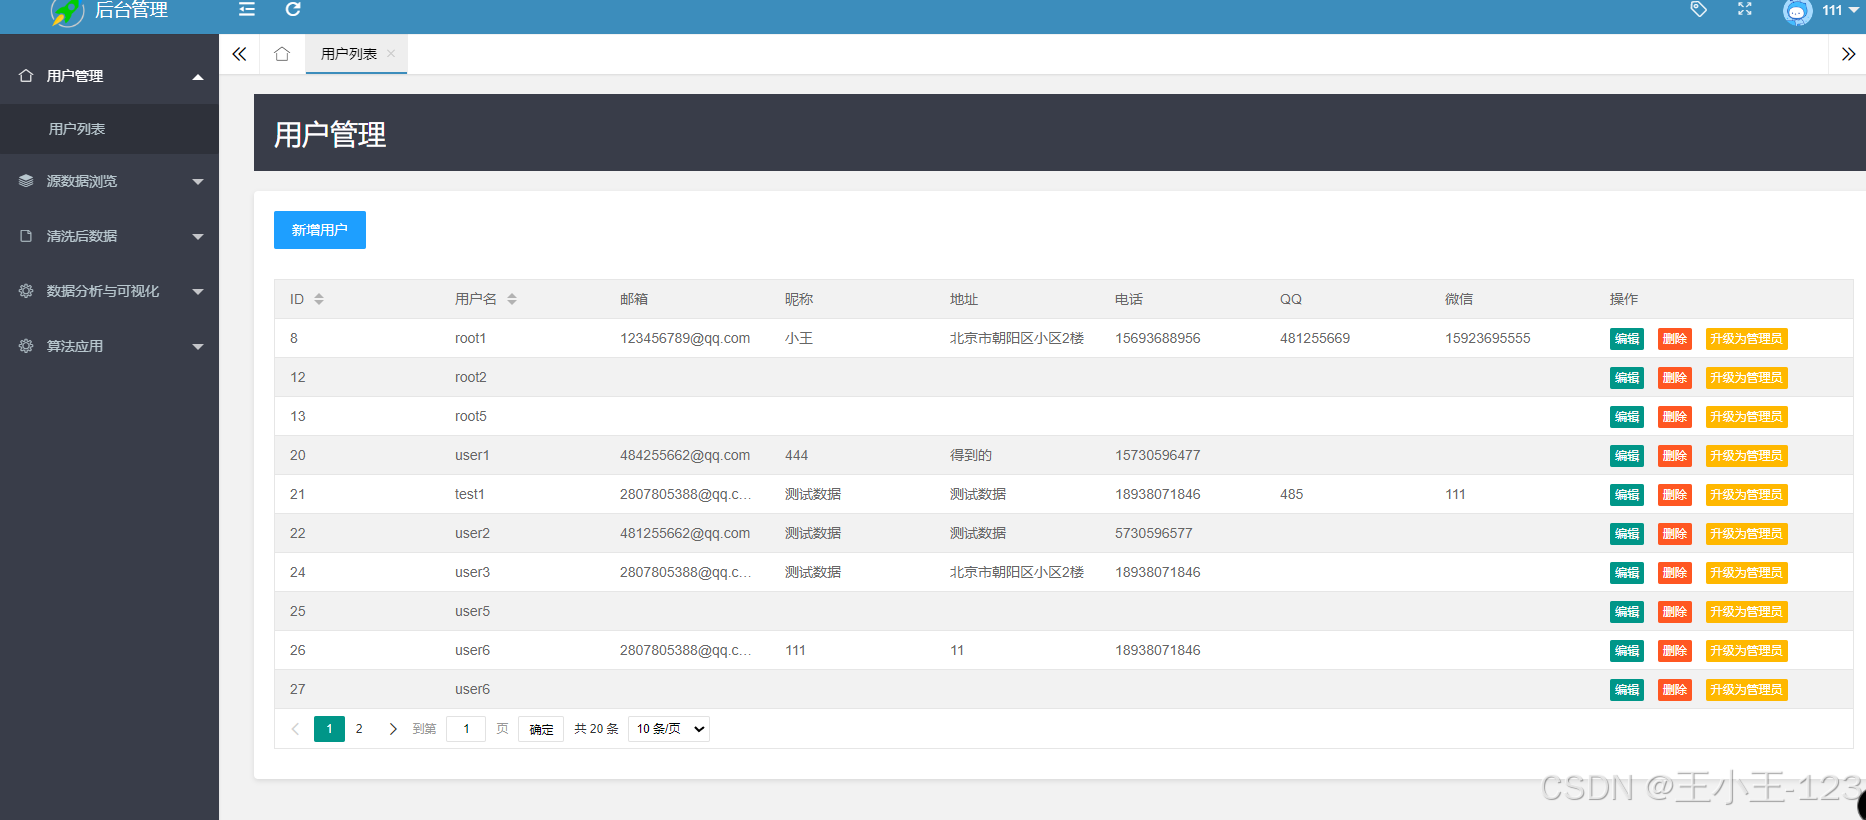Click the gear icon beside 算法应用
This screenshot has width=1866, height=820.
tap(26, 346)
